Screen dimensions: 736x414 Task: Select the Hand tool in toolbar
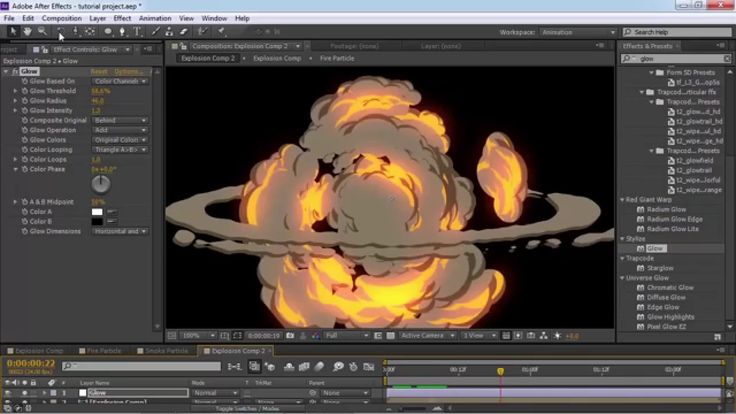28,31
